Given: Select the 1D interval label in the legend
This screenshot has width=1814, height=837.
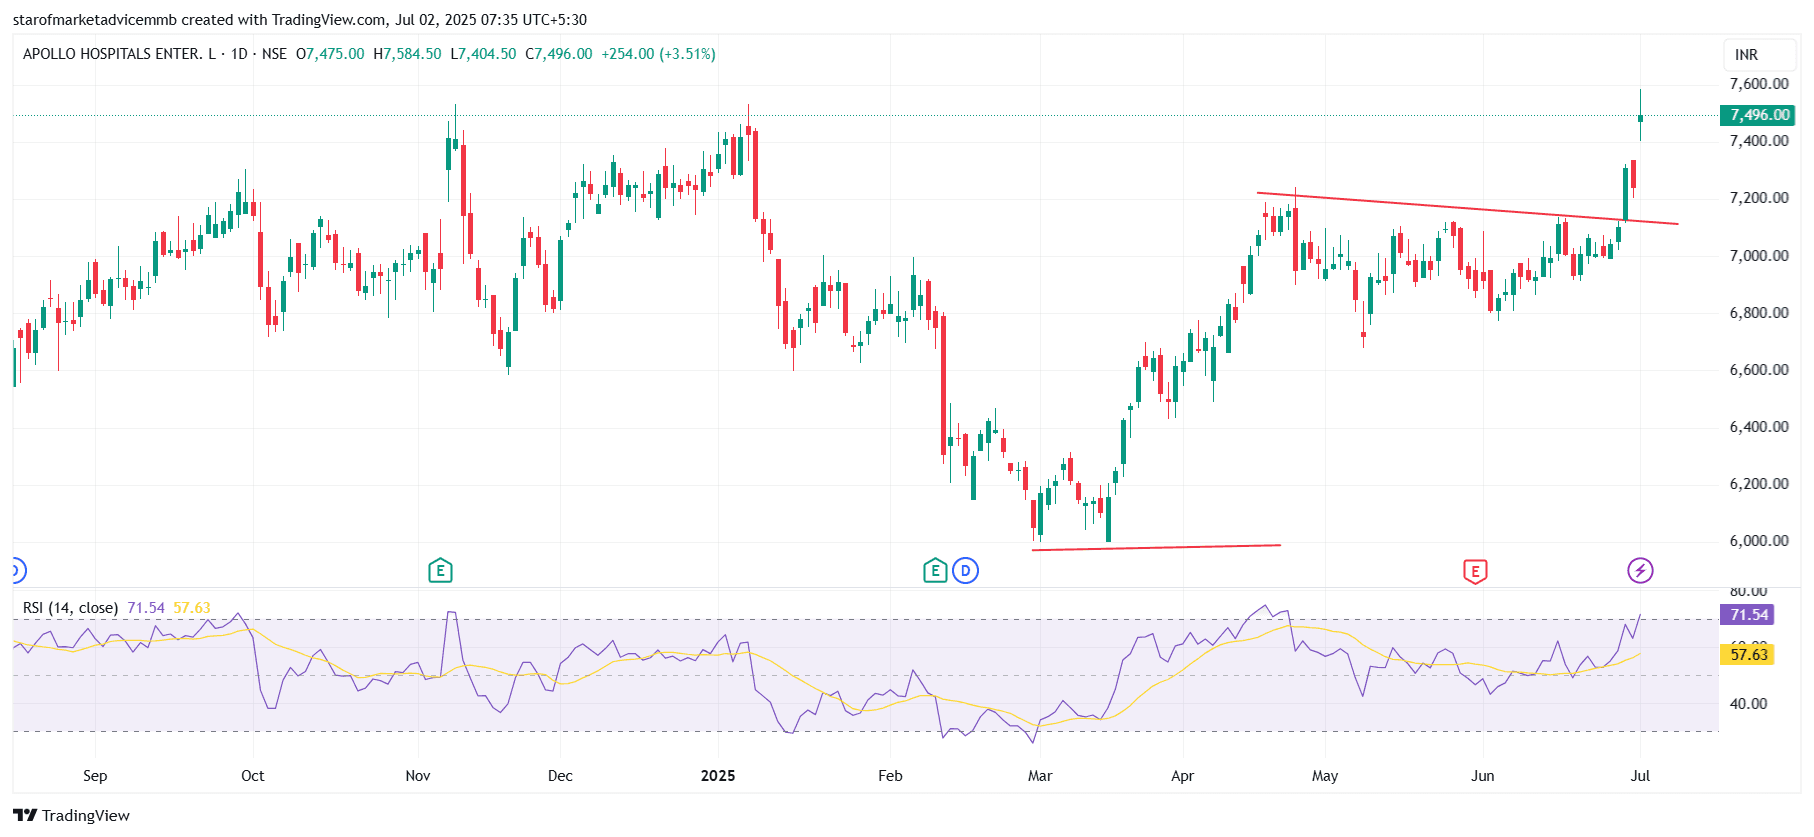Looking at the screenshot, I should tap(239, 54).
